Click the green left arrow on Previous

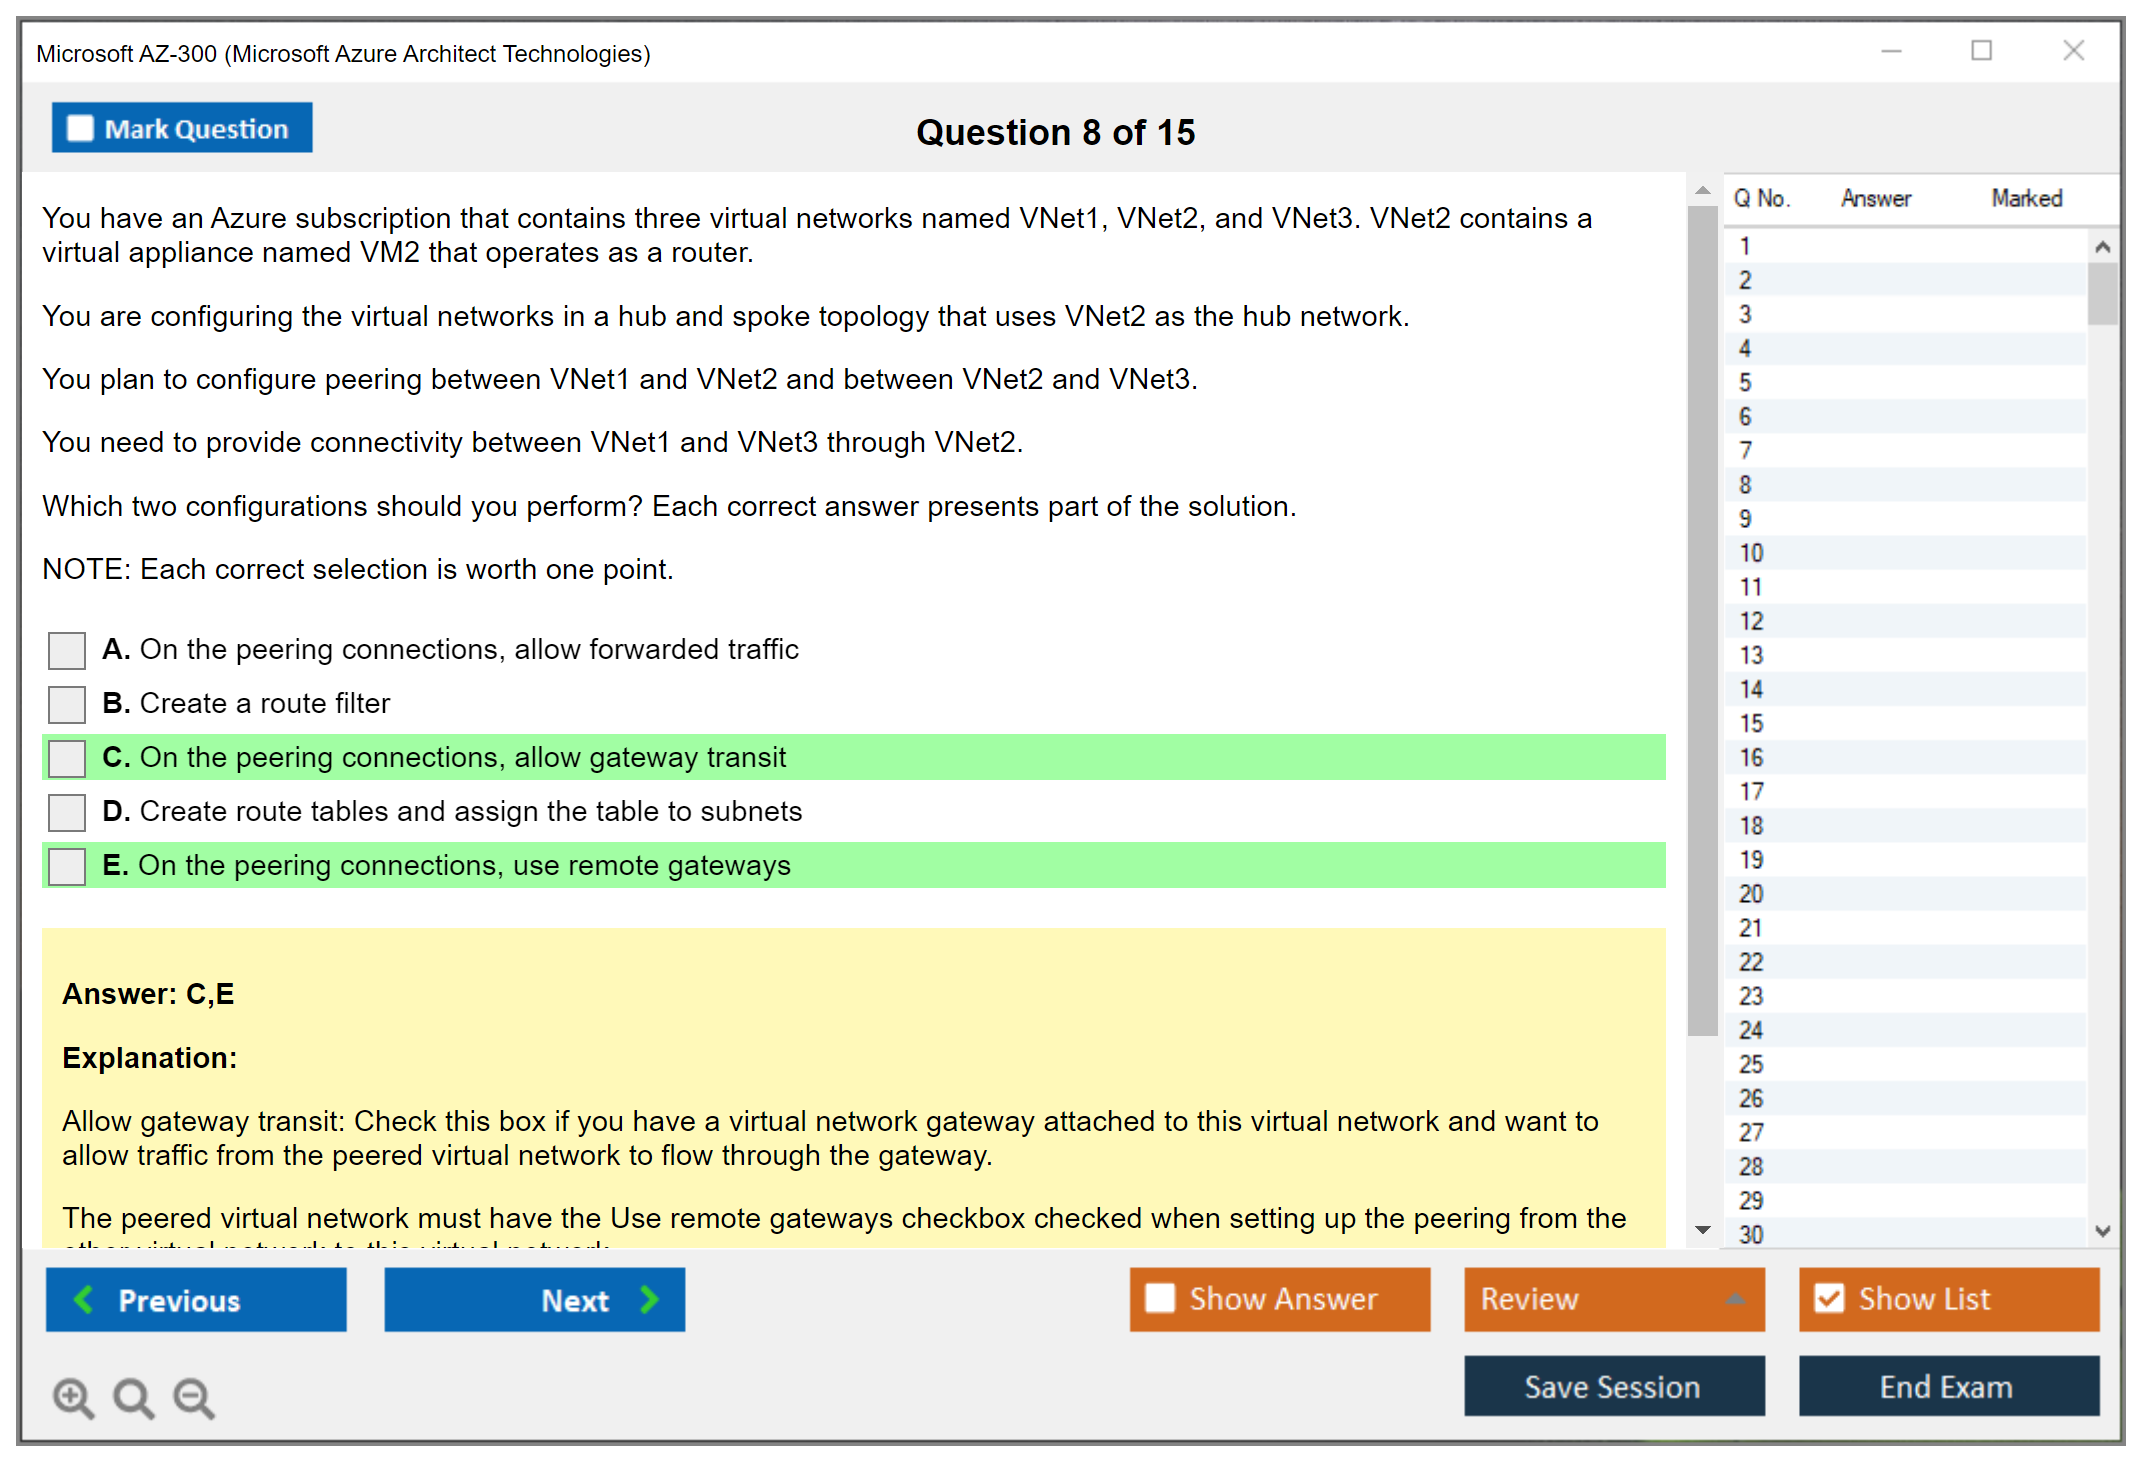84,1300
